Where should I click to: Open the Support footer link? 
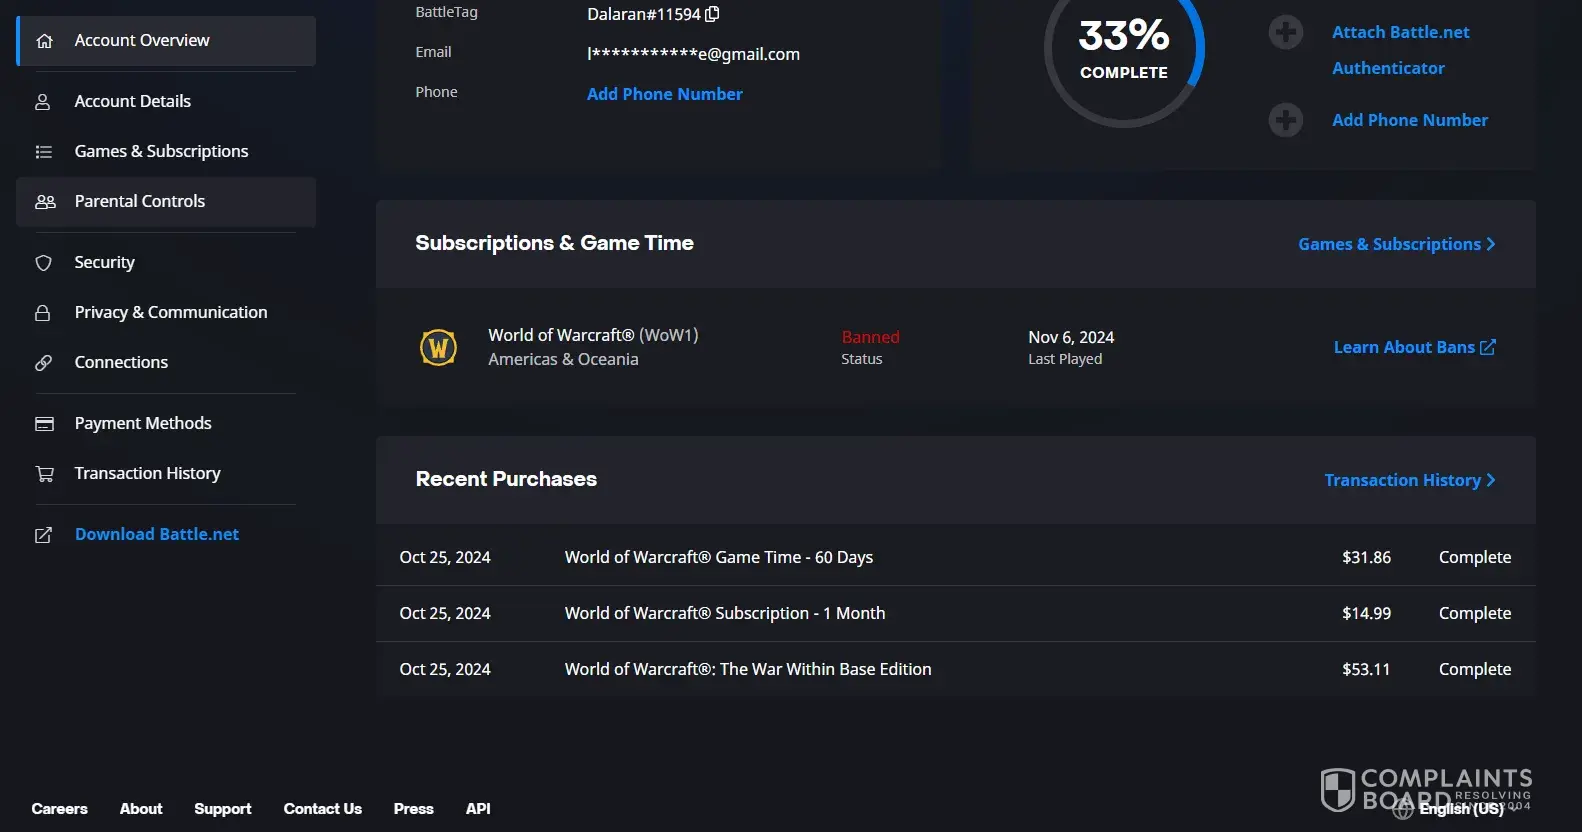point(222,809)
